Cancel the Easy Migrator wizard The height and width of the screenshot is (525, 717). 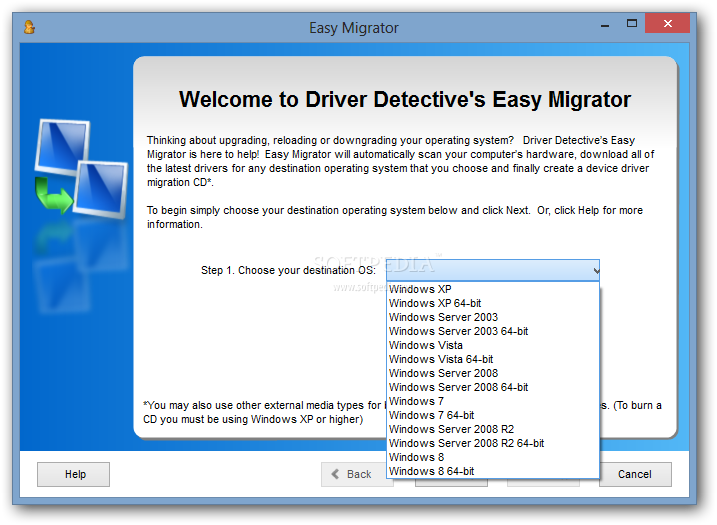pos(635,474)
